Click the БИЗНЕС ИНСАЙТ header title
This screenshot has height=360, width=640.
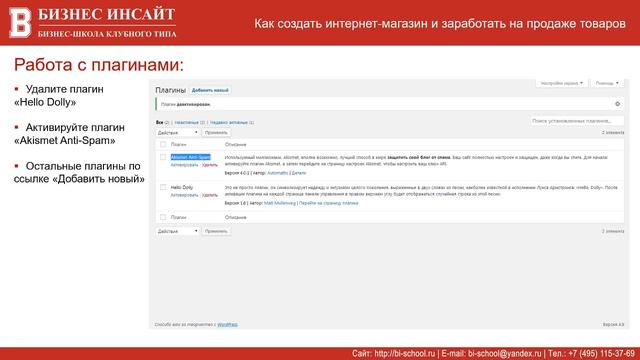click(107, 14)
